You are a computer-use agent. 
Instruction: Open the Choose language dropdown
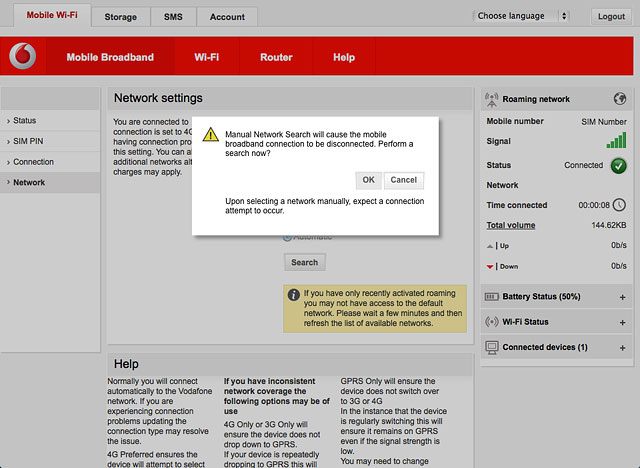coord(521,16)
